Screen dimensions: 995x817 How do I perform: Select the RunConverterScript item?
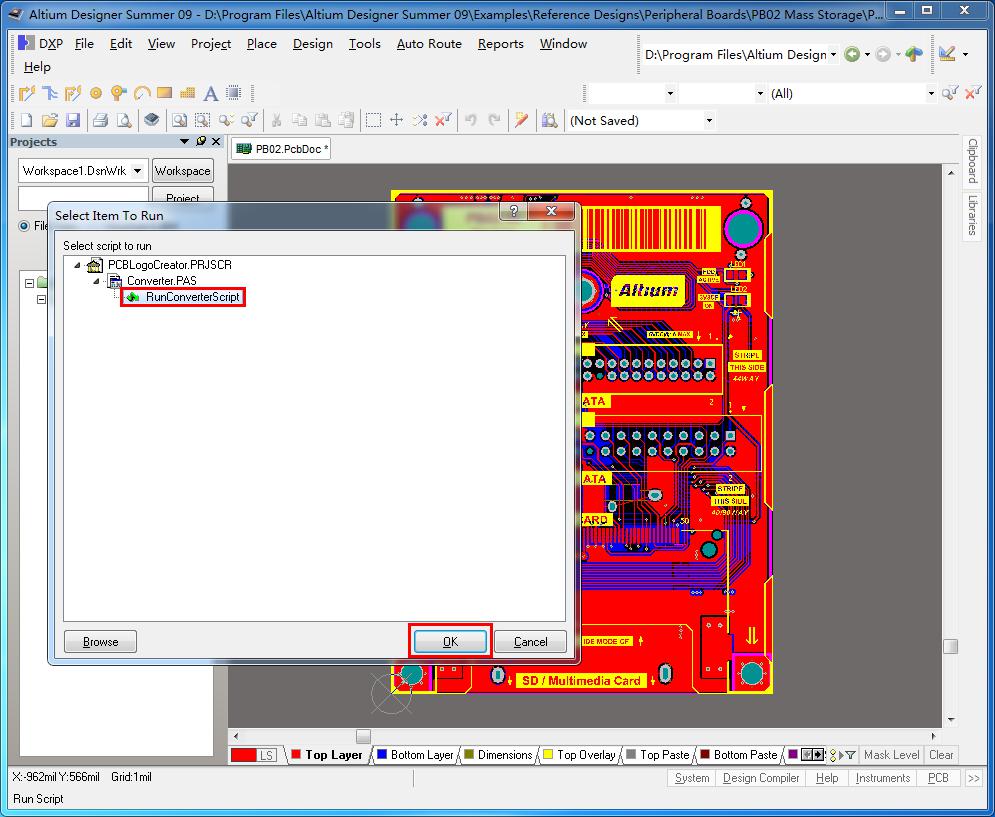coord(192,296)
